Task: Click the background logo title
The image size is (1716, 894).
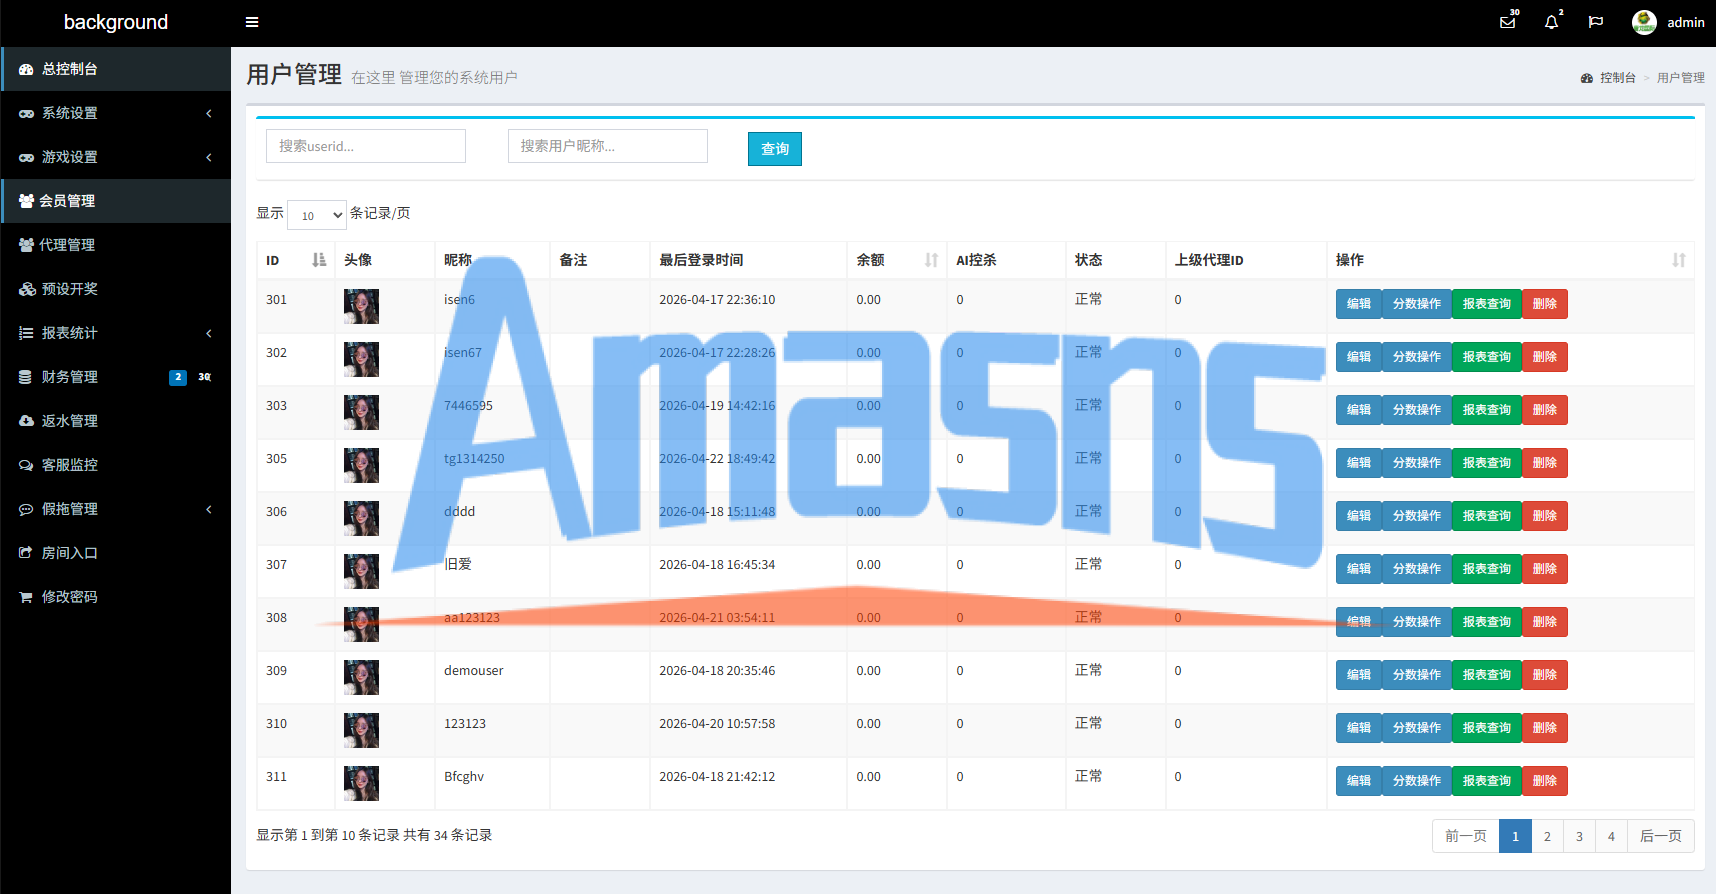Action: click(x=116, y=22)
